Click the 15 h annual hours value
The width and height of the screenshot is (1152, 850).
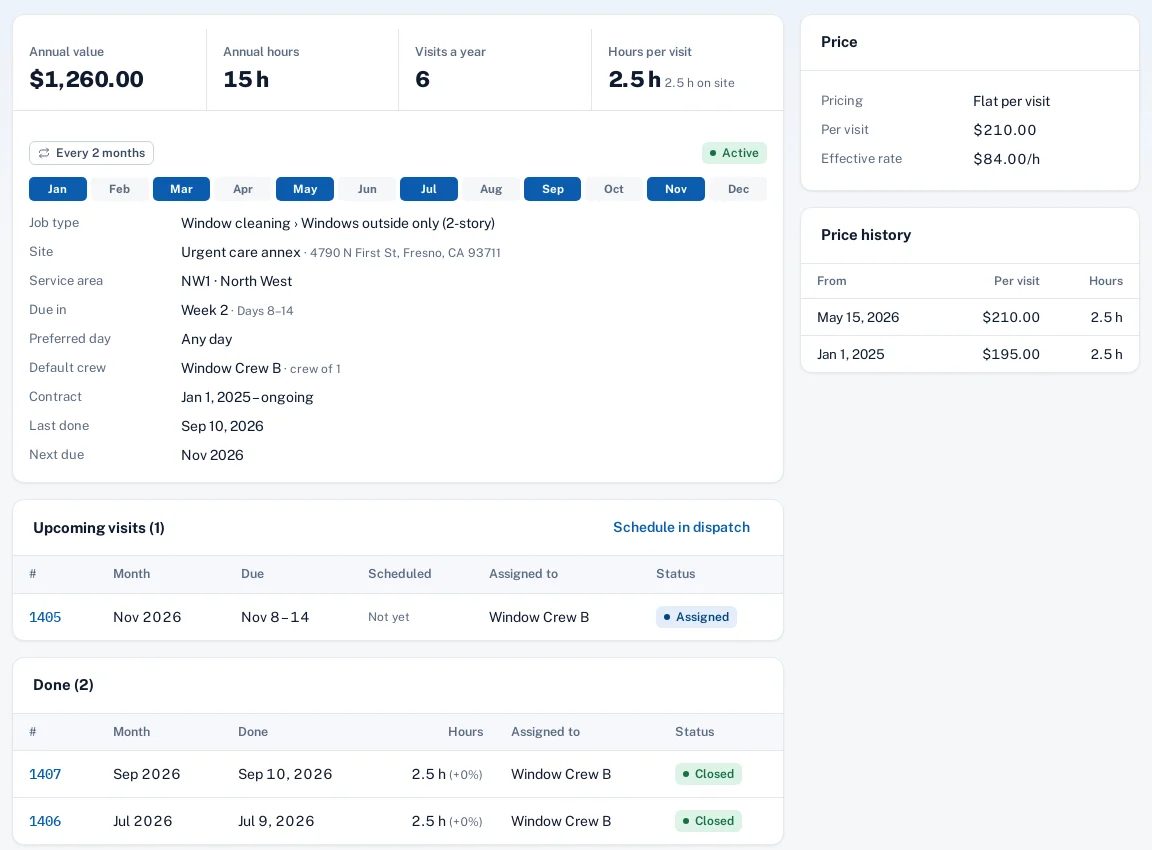[x=246, y=79]
